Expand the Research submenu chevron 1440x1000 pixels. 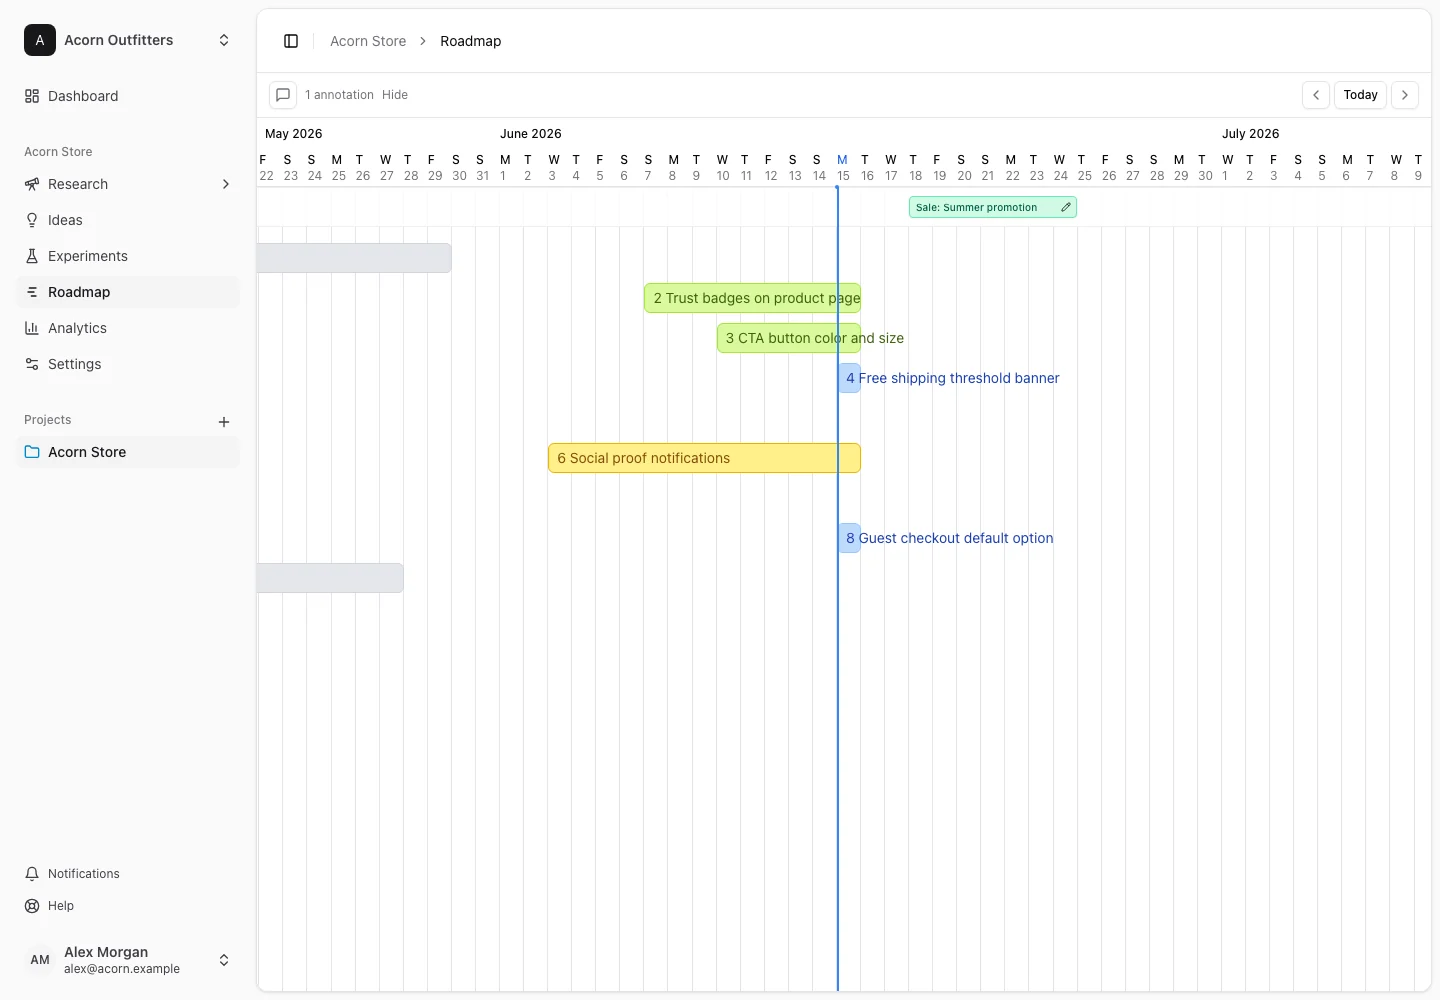click(x=226, y=184)
